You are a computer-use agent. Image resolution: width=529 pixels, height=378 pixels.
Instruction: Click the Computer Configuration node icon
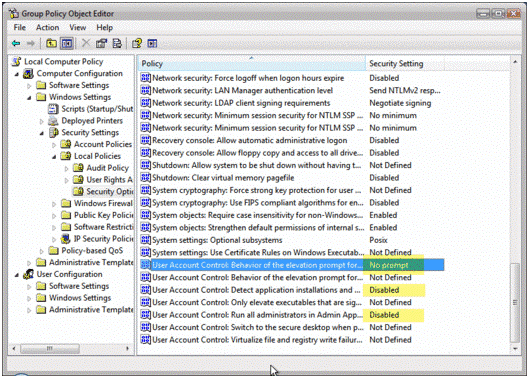(x=28, y=73)
